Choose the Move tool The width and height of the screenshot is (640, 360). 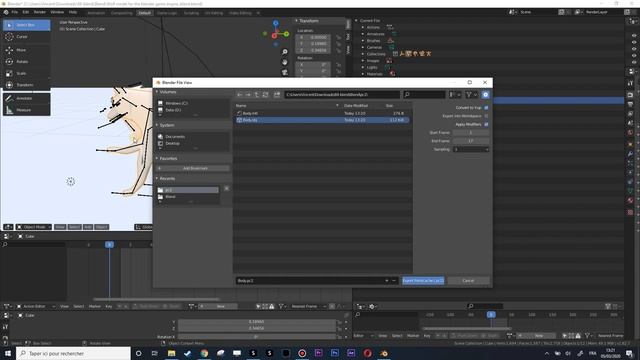click(x=27, y=50)
